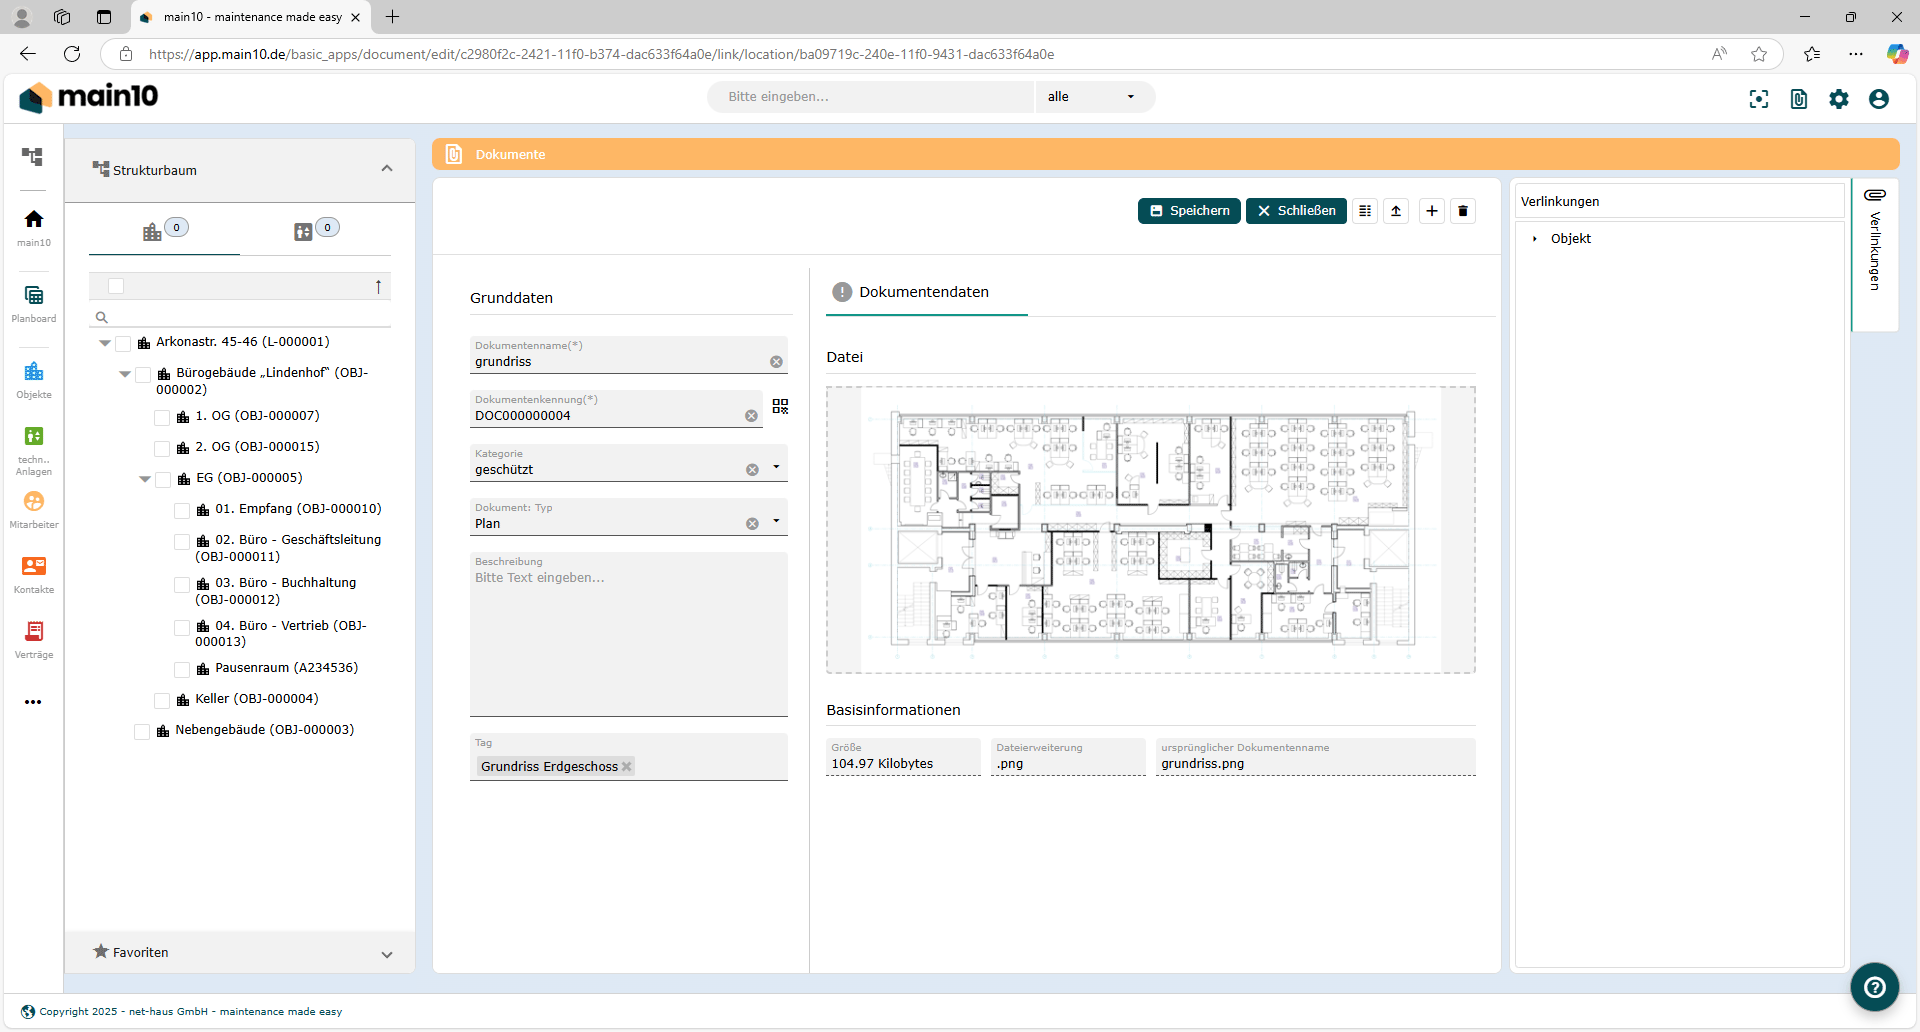Expand Objekt under Verlinkungen
The image size is (1920, 1032).
point(1535,239)
